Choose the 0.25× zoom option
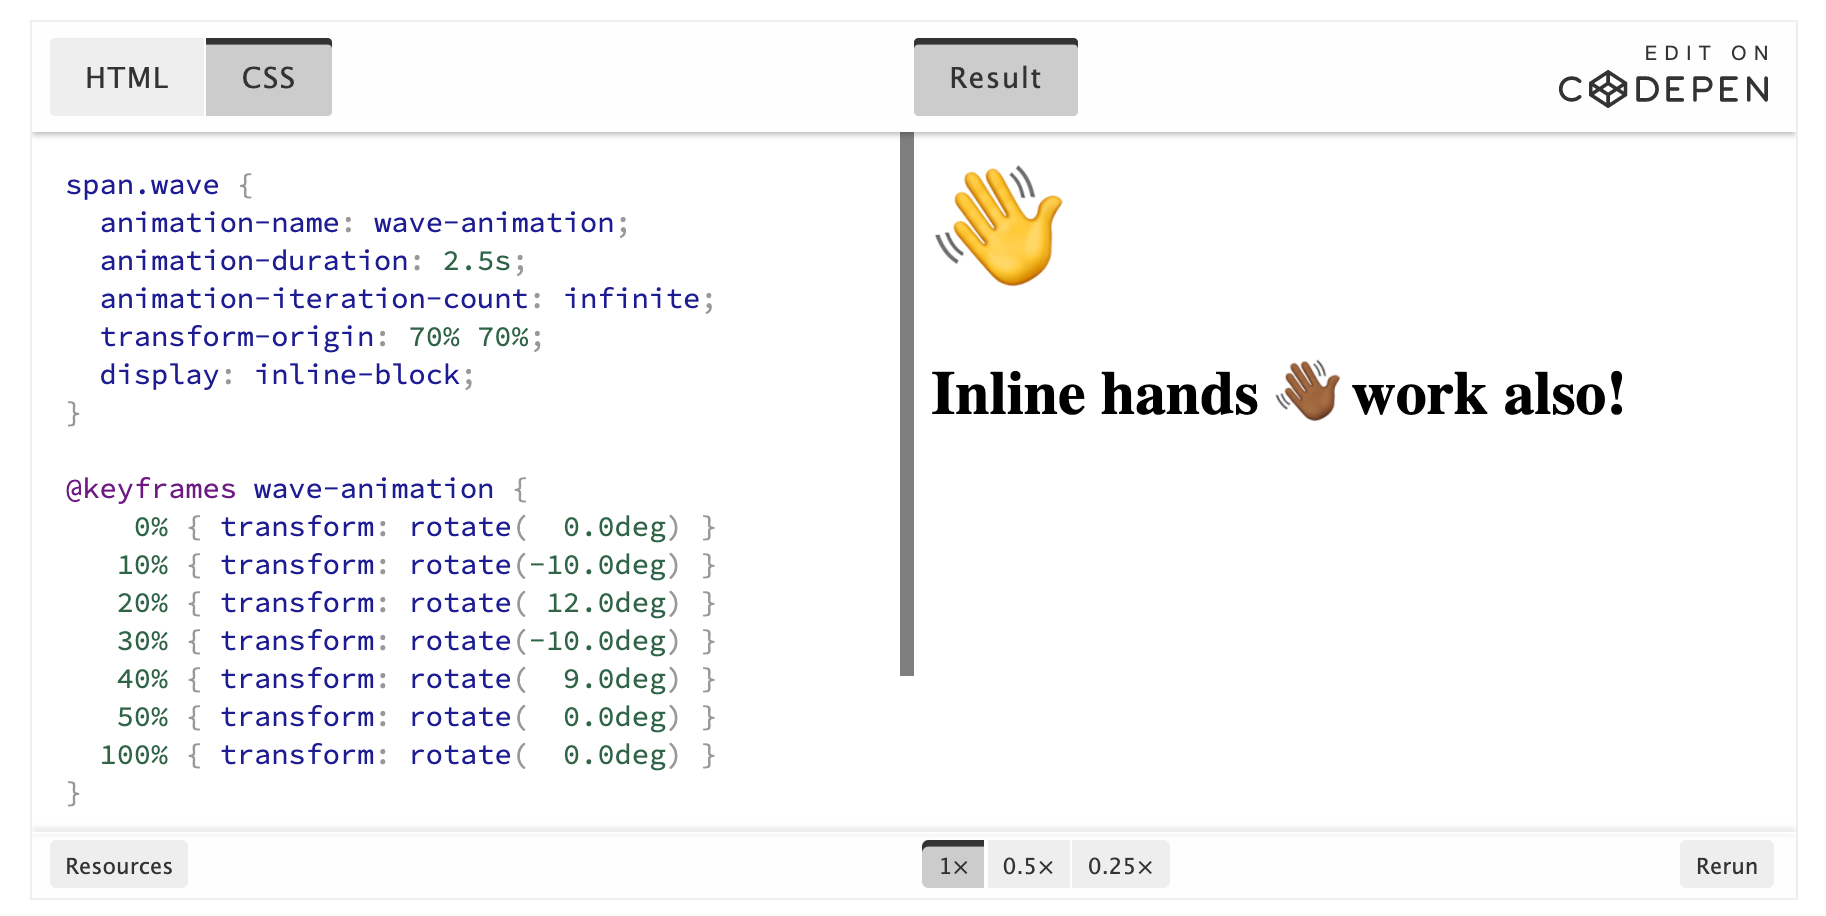Screen dimensions: 1826x916 1120,865
